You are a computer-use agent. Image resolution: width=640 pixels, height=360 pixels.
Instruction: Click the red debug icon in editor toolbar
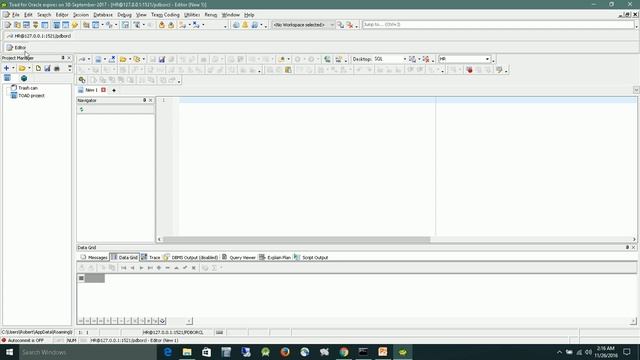click(469, 70)
